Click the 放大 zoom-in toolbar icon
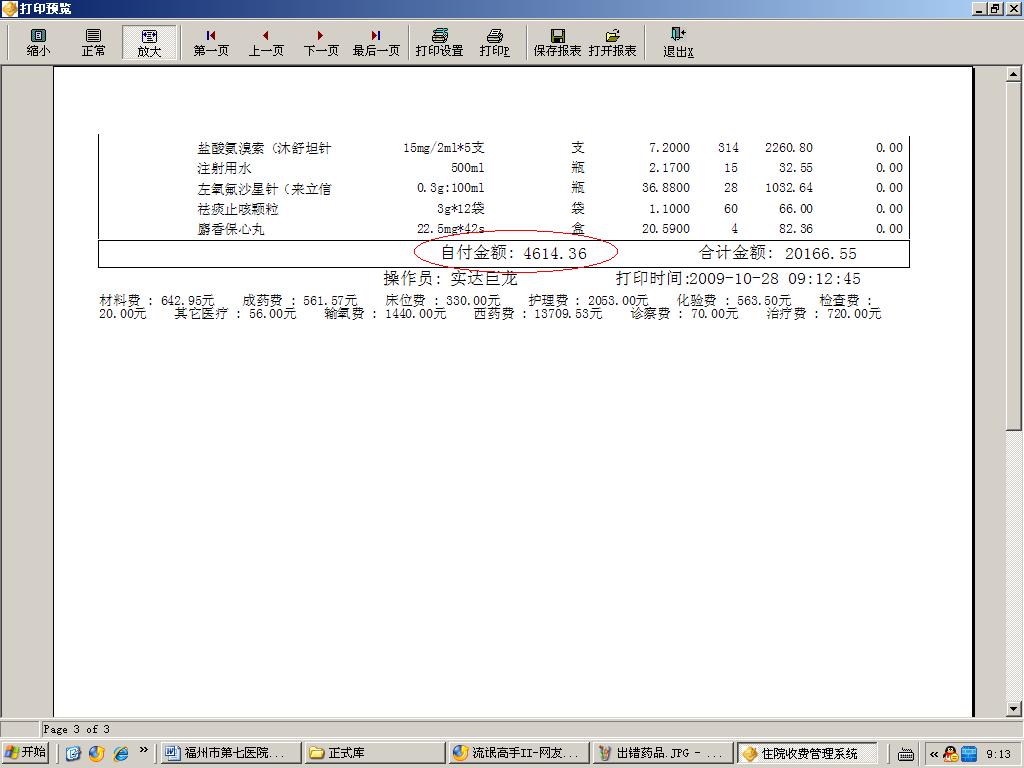 [x=149, y=42]
